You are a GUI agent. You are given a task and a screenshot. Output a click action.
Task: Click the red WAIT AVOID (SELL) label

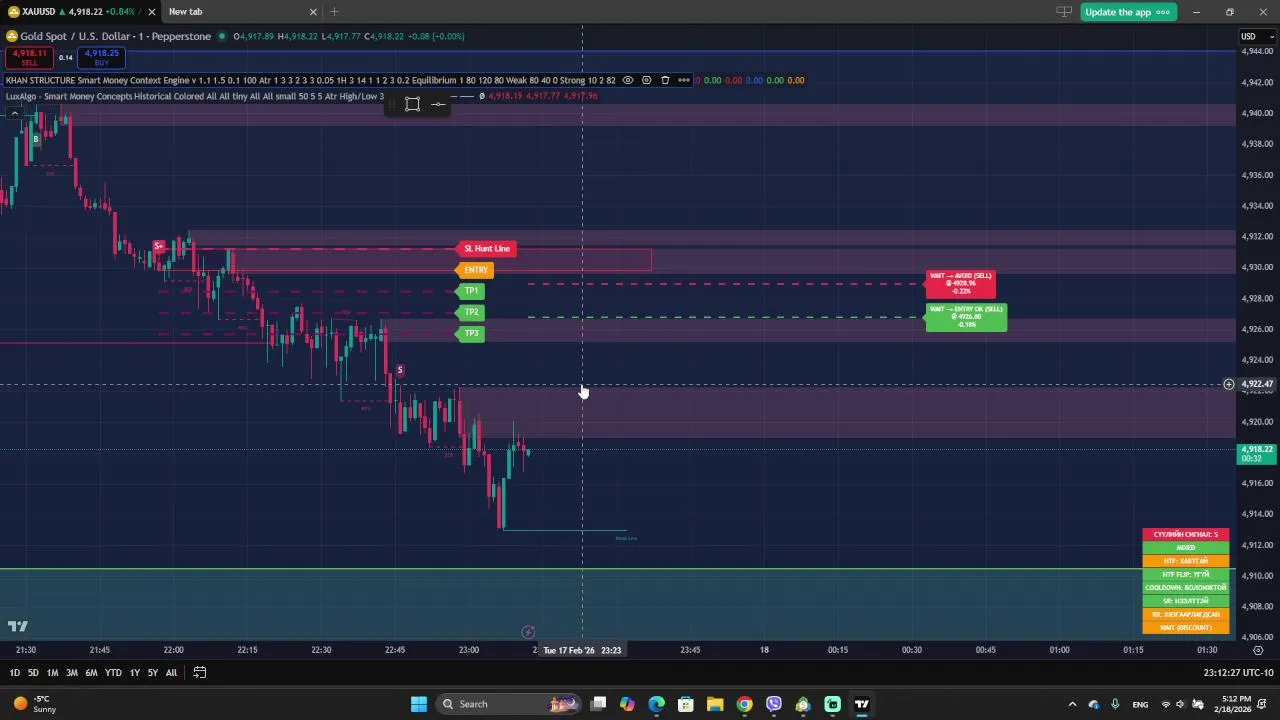click(x=960, y=284)
